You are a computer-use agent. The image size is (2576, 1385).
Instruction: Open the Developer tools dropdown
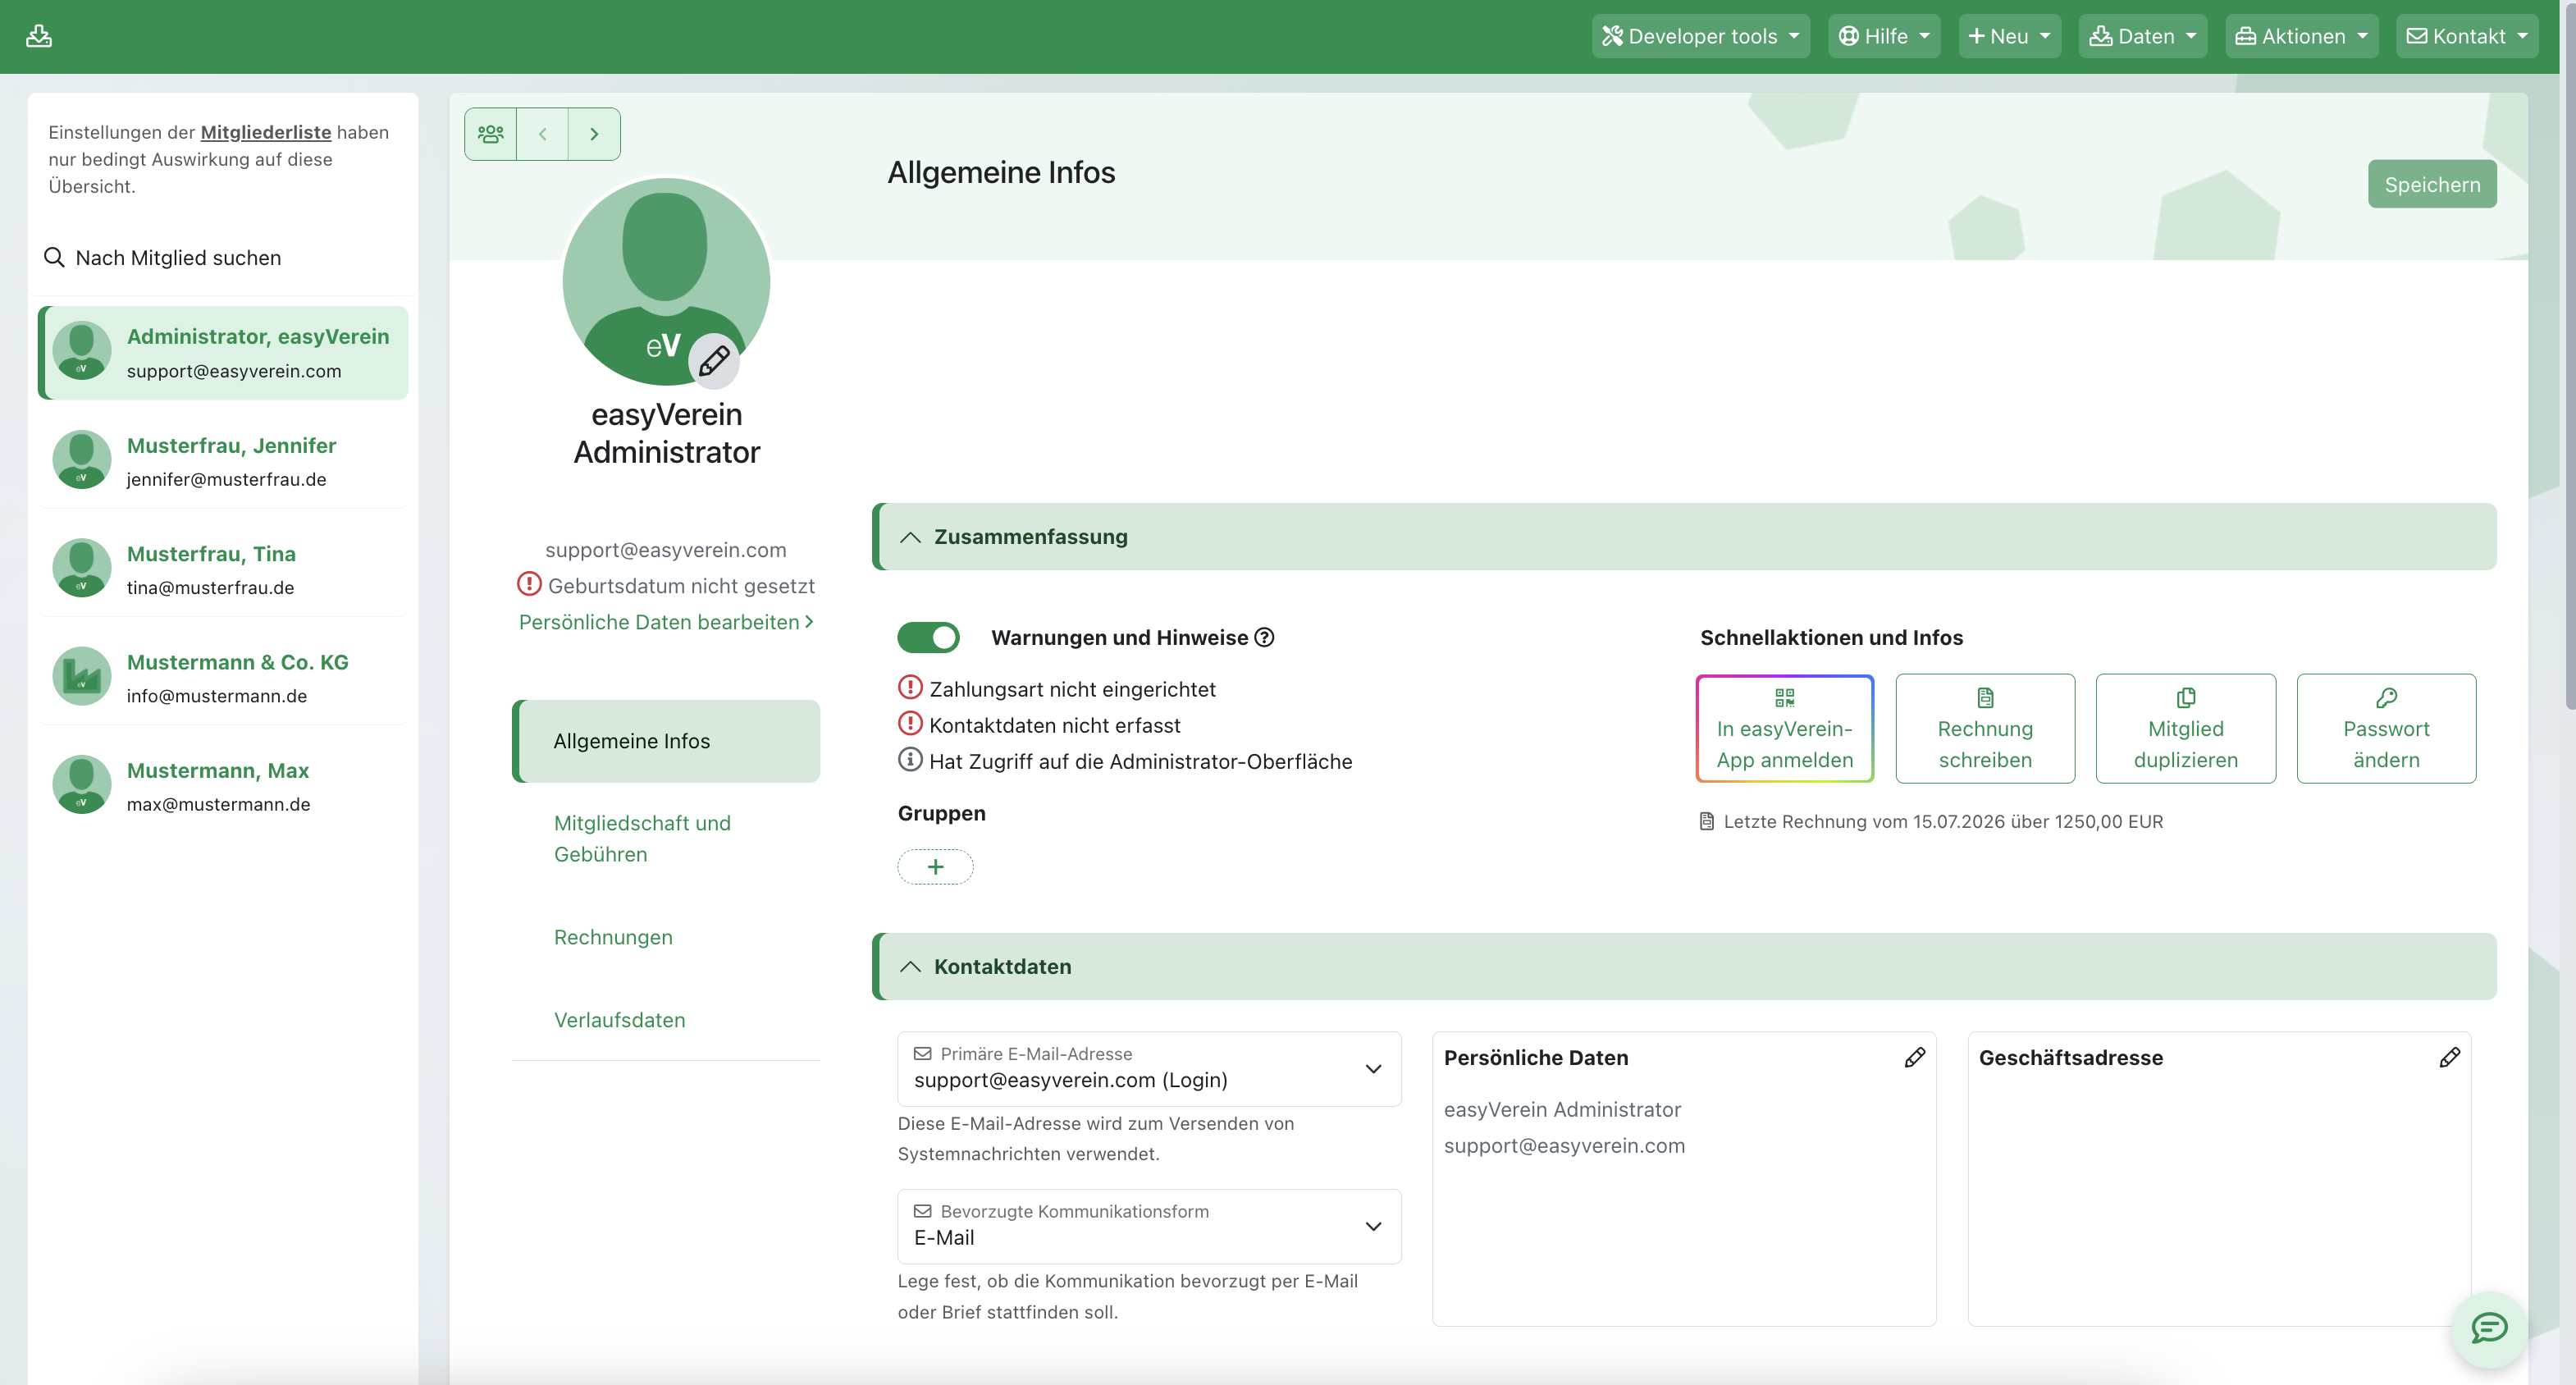click(1701, 36)
